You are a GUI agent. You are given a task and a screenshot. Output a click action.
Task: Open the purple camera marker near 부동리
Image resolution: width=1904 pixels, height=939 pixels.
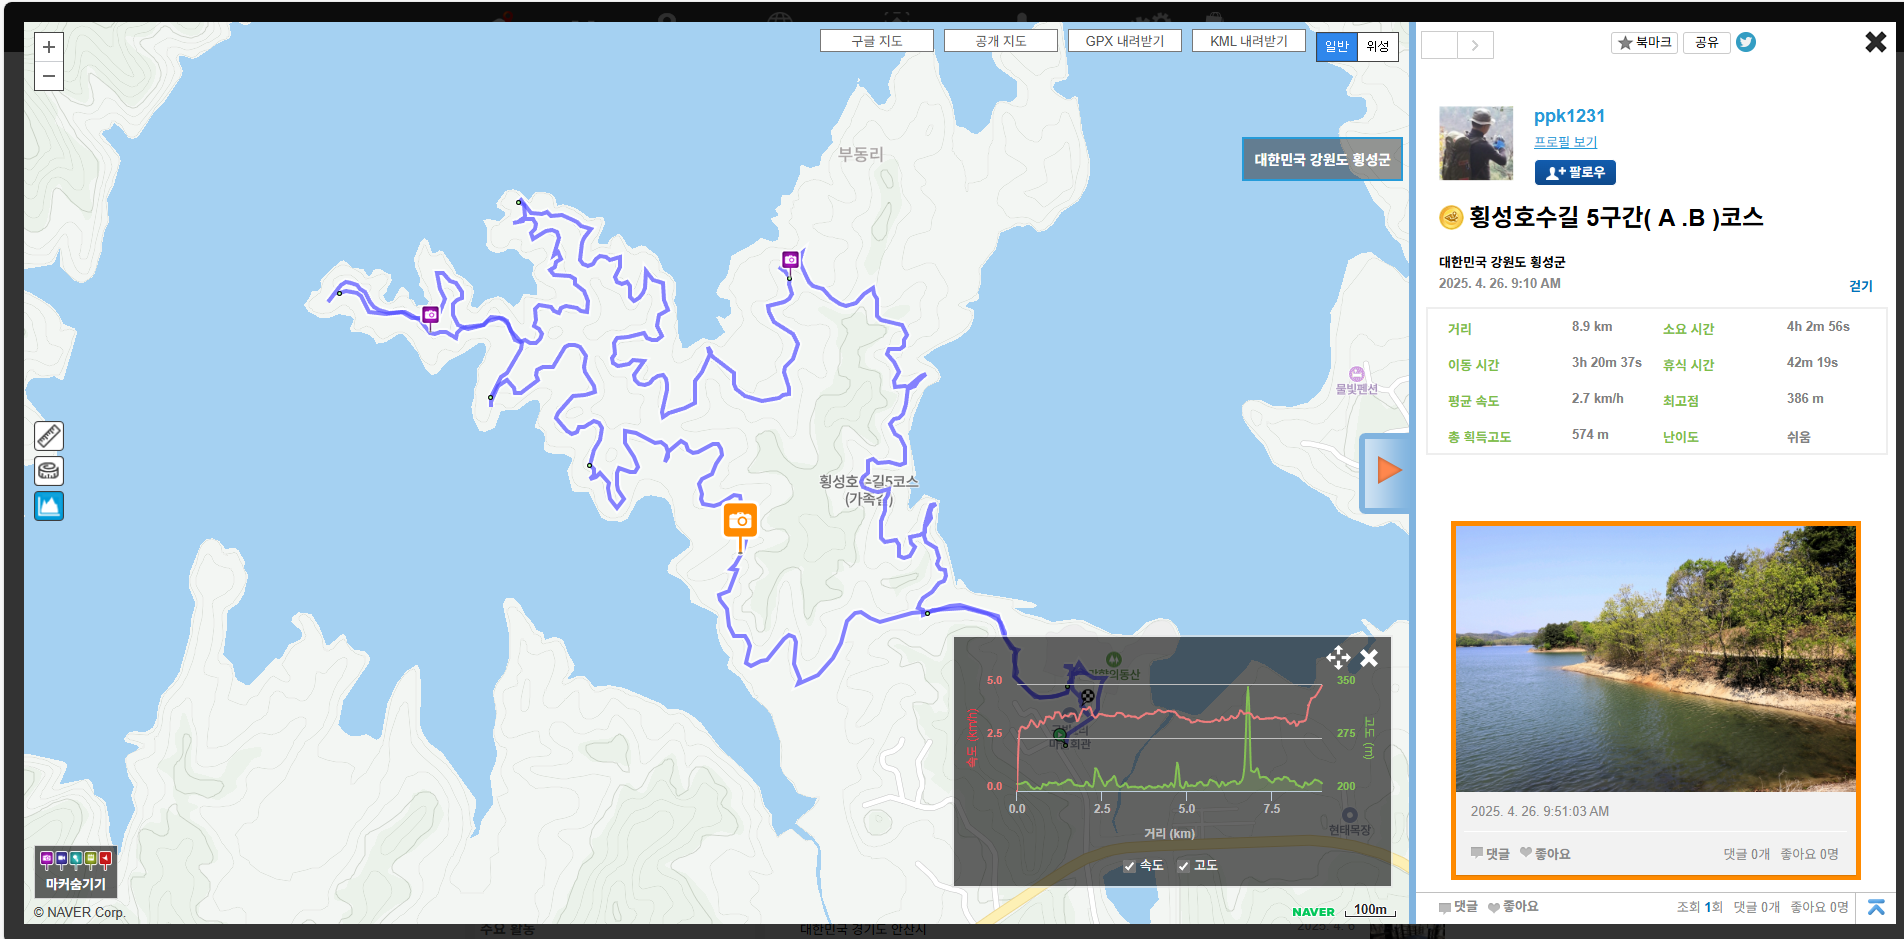pos(790,260)
